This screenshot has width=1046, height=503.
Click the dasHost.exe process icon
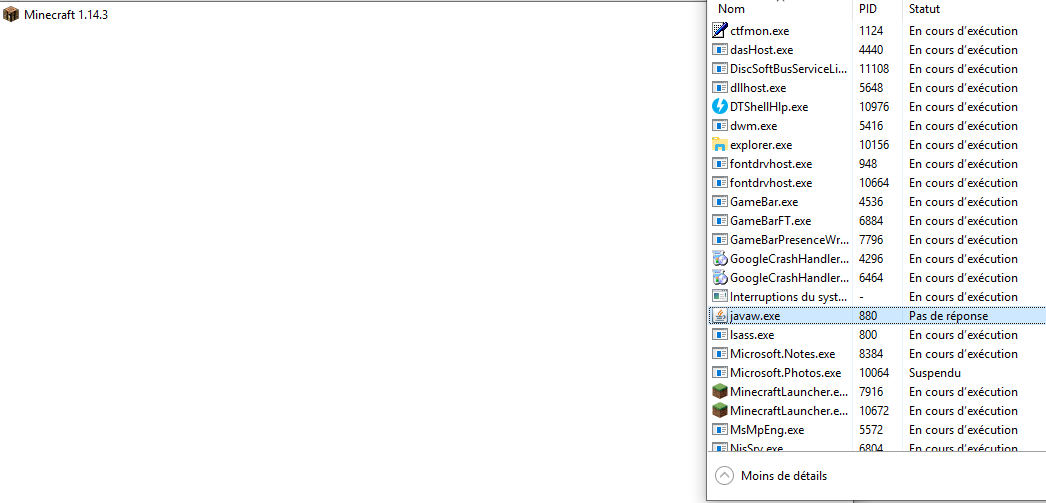point(719,49)
